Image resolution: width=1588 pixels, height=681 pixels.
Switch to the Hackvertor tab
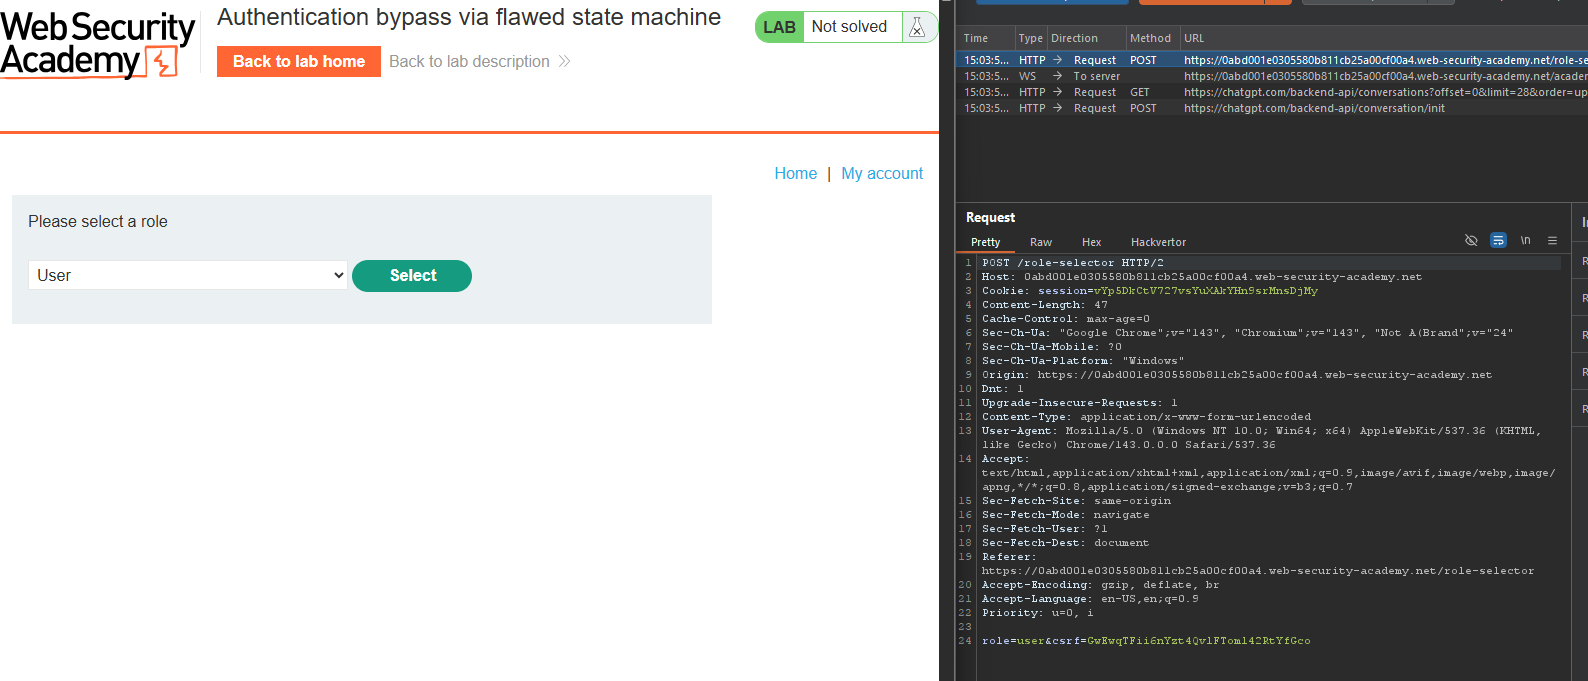point(1158,242)
